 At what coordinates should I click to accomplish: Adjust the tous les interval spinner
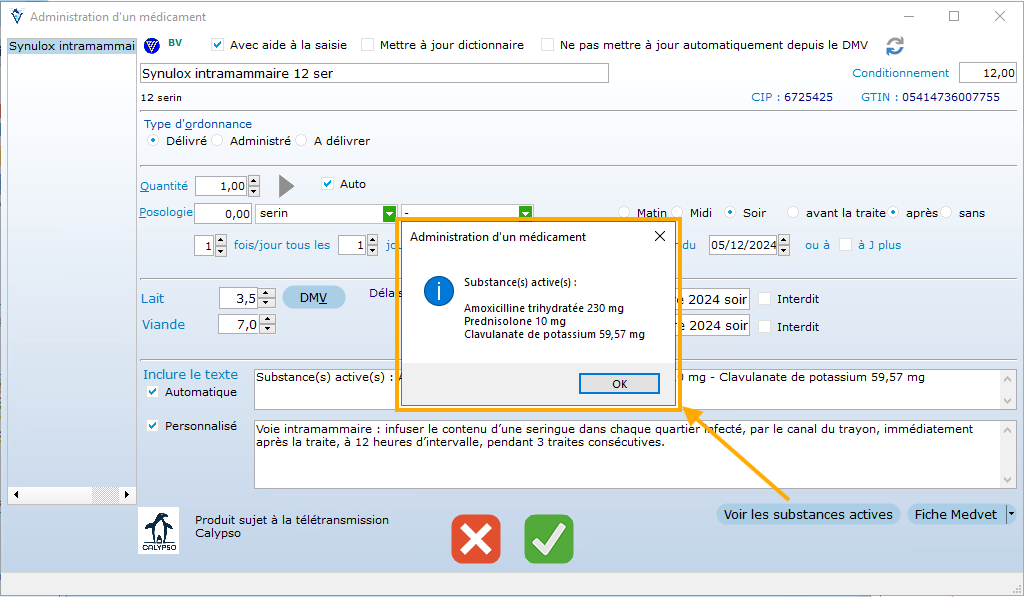[372, 246]
